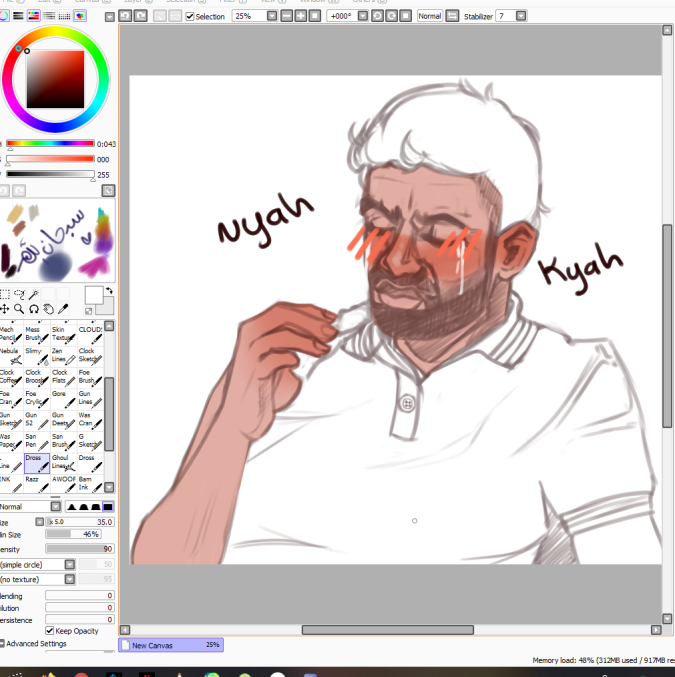Open the brush Size multiplier dropdown
This screenshot has height=677, width=675.
(39, 522)
